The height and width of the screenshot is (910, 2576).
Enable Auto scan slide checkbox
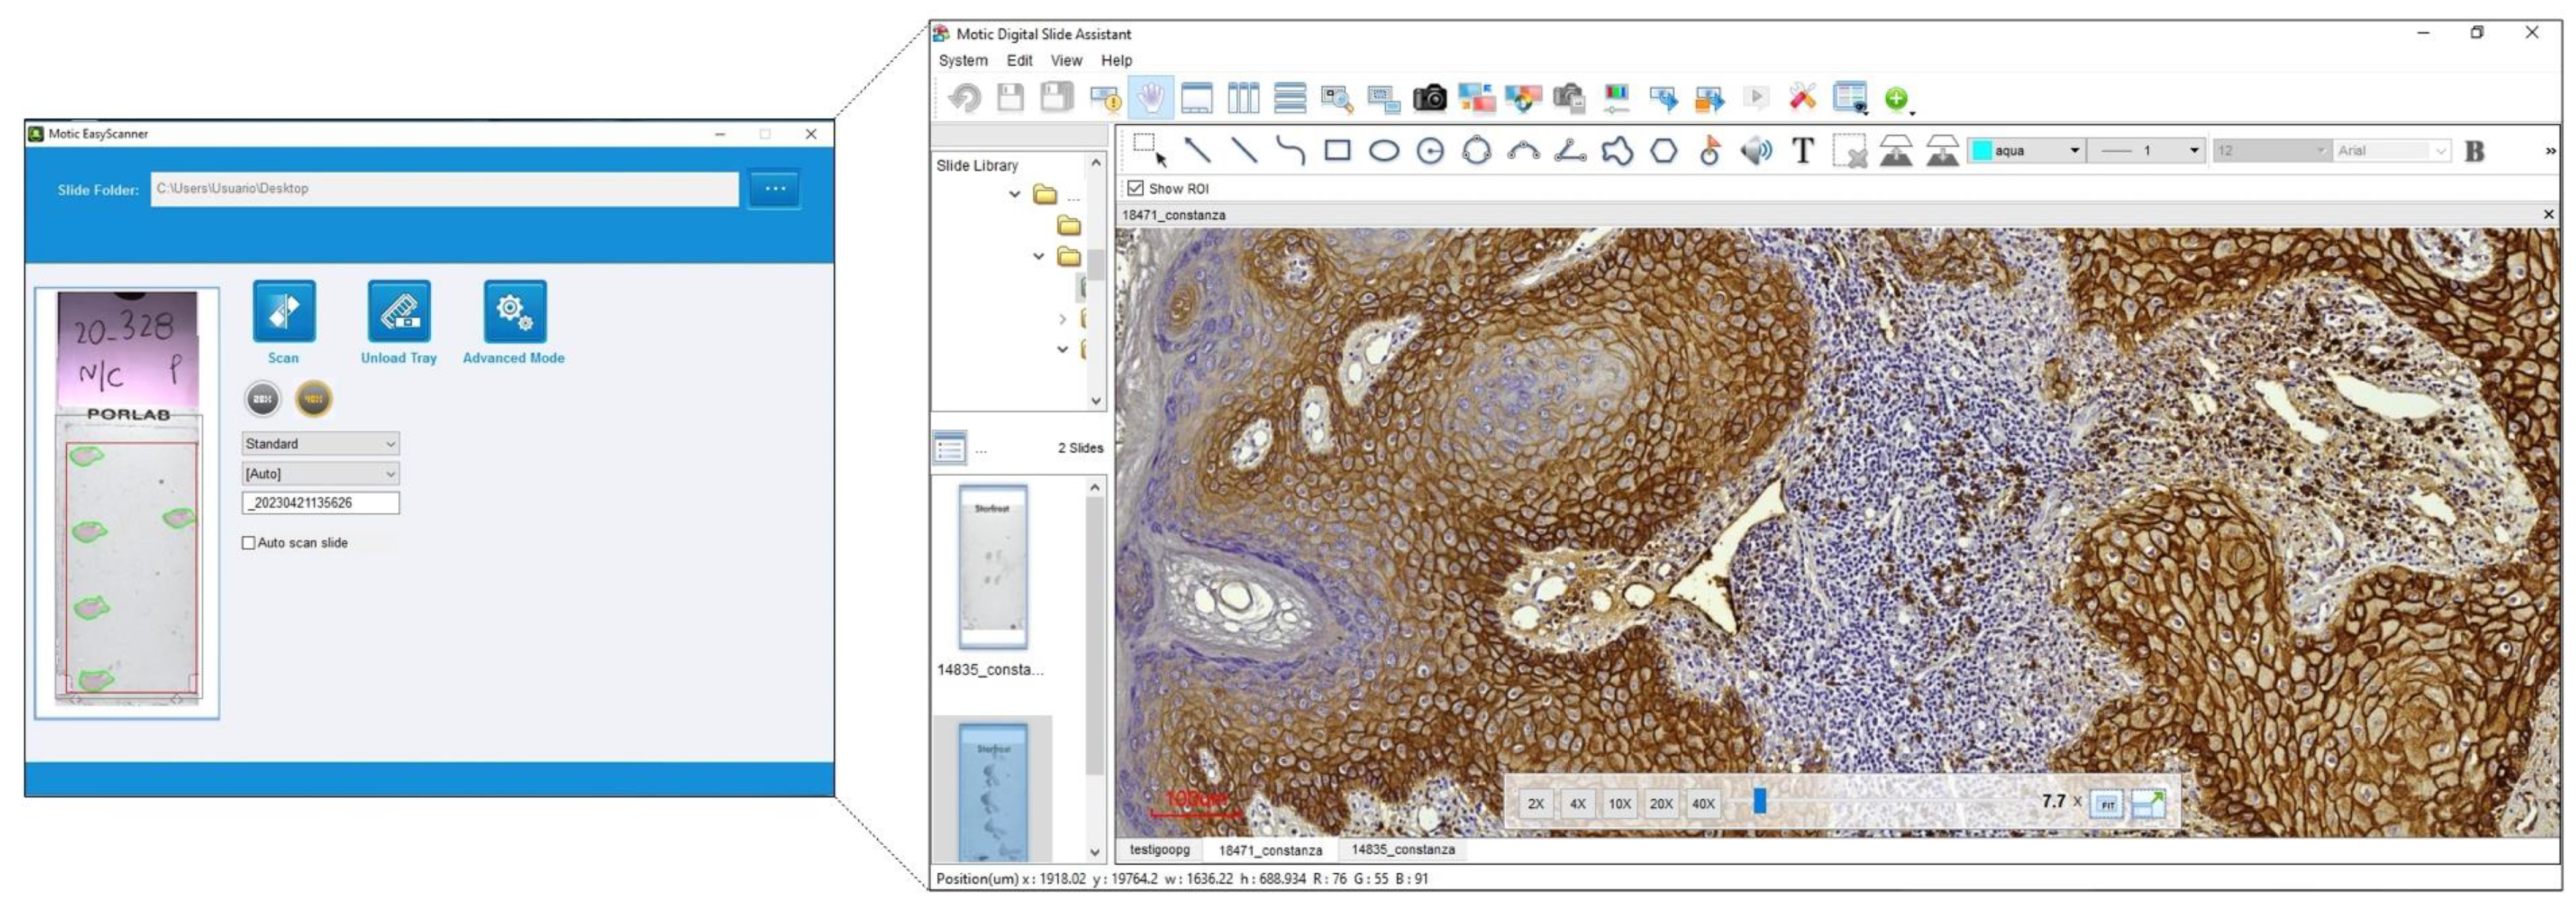(249, 543)
